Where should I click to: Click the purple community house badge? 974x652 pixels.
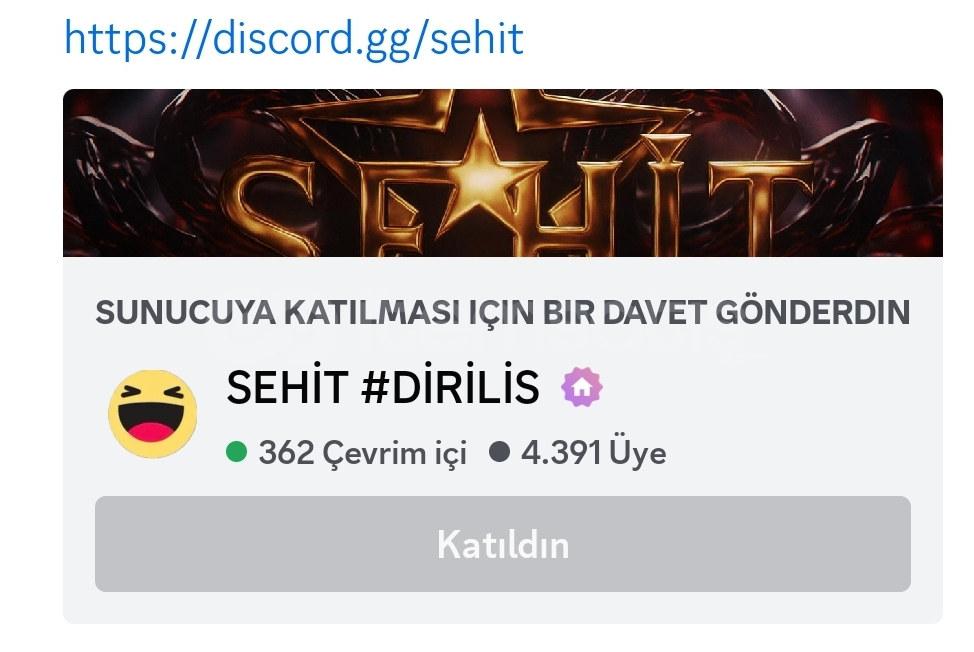coord(581,387)
